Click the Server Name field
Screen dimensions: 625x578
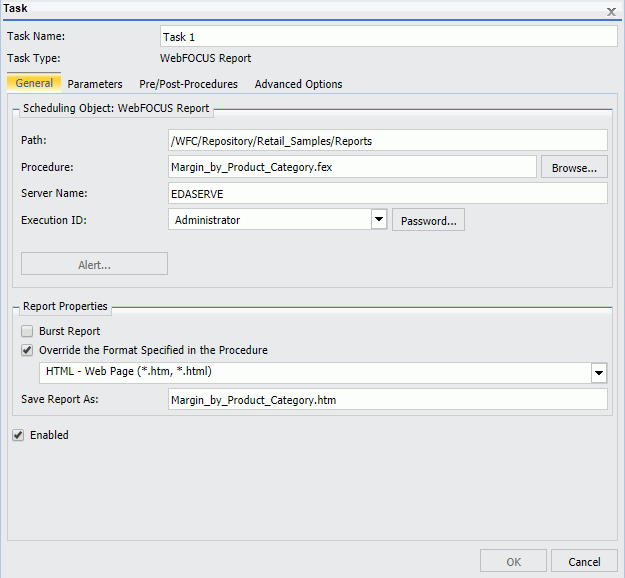click(x=388, y=193)
